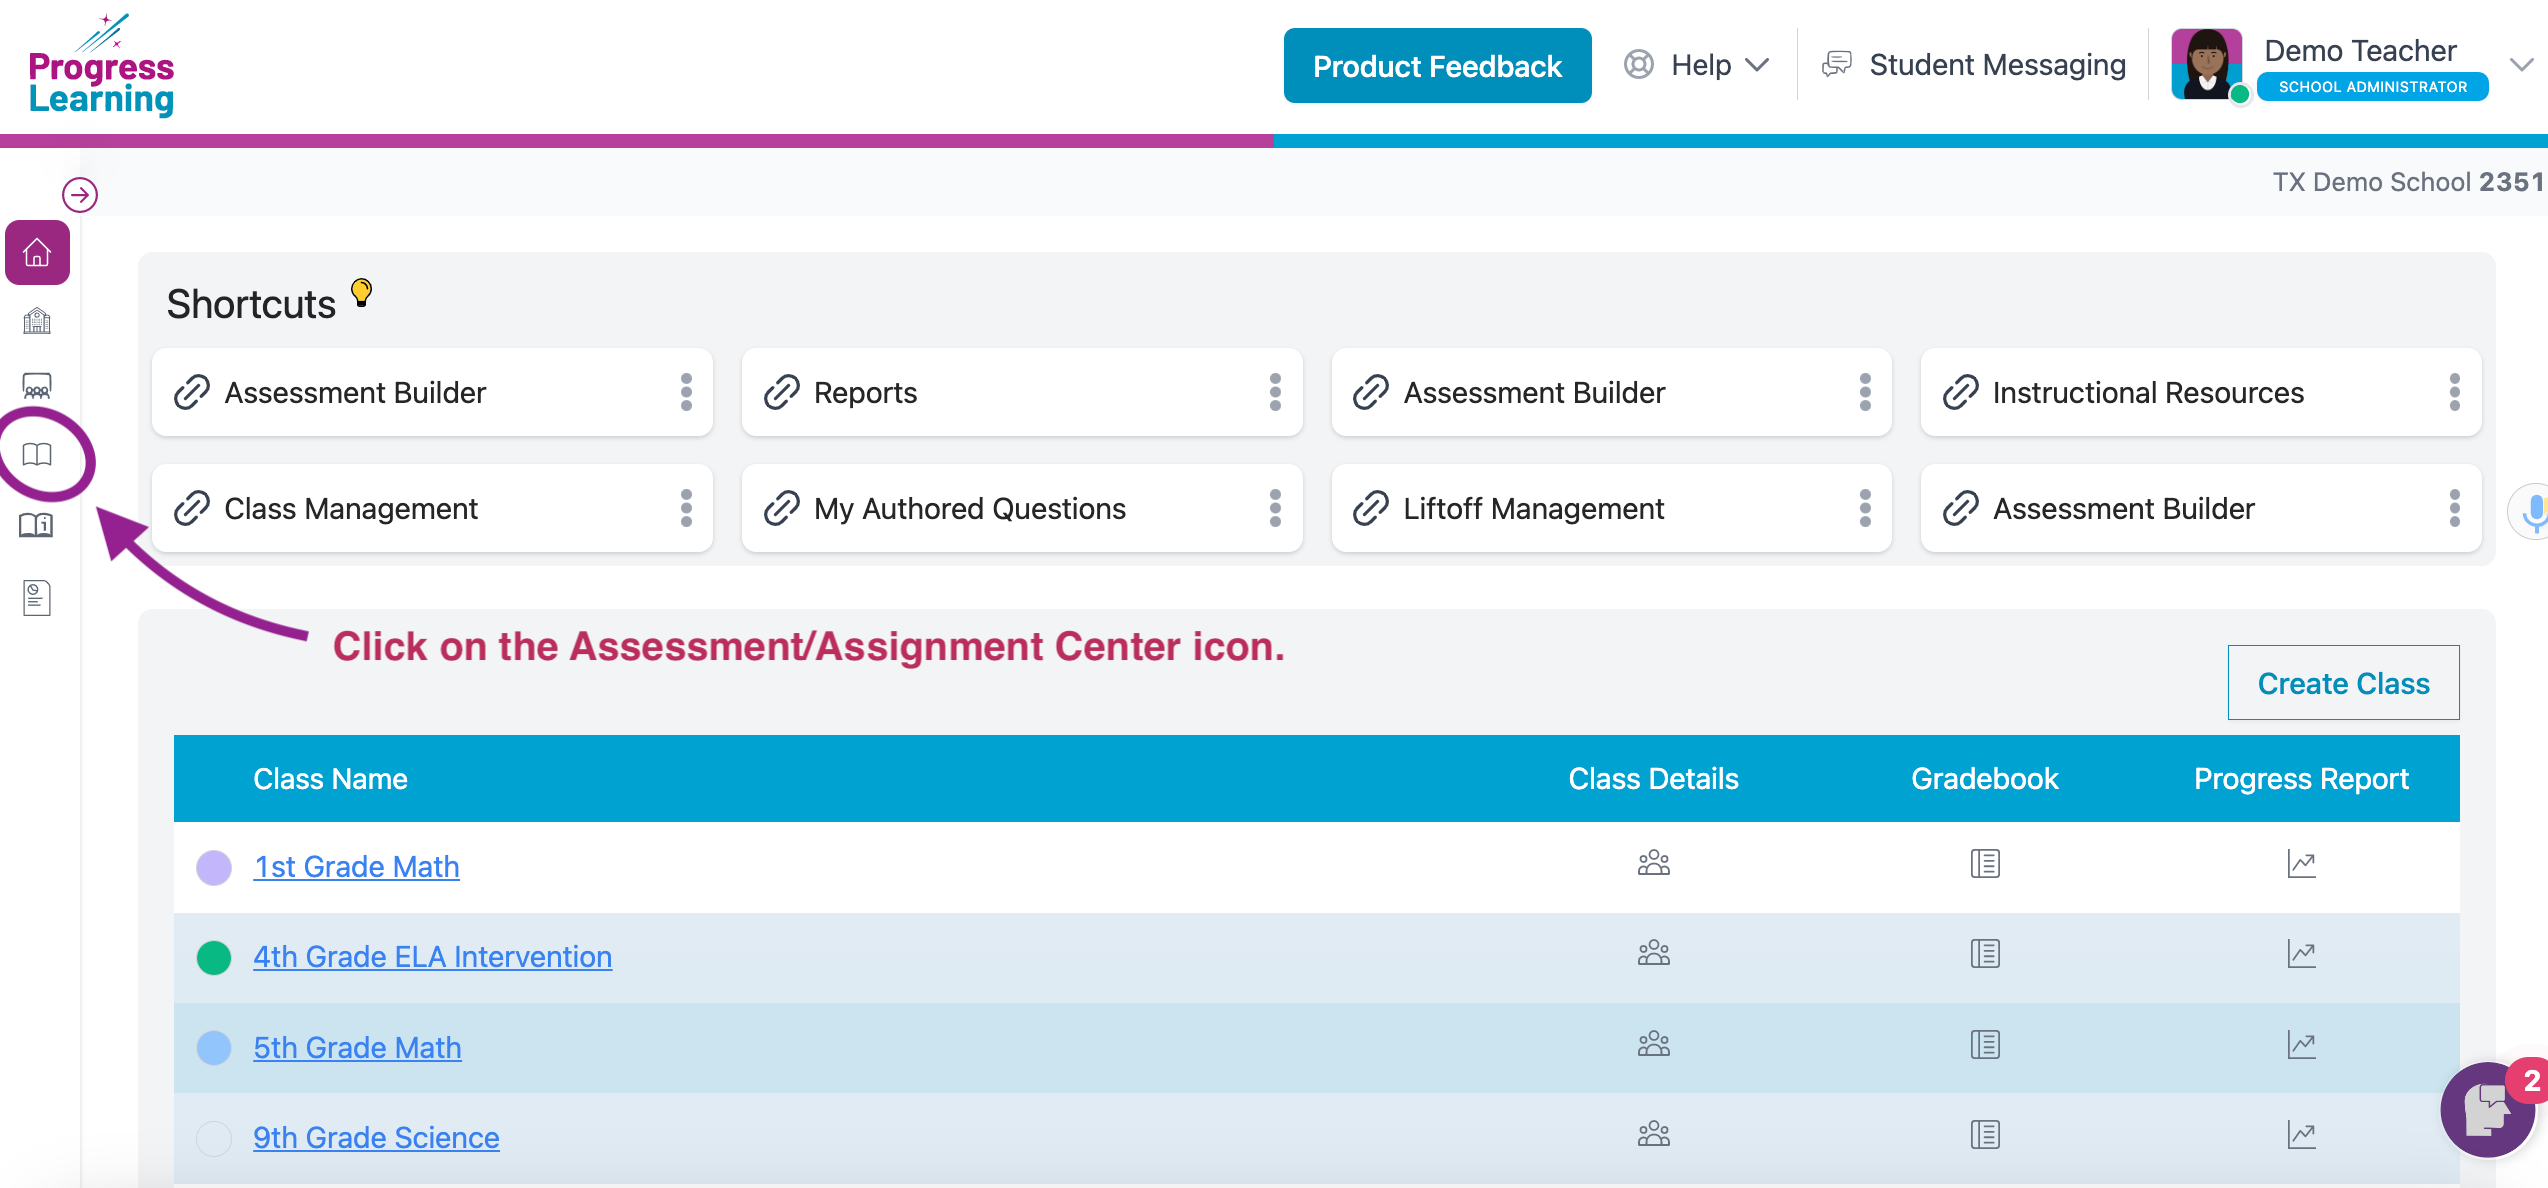Click the SCHOOL ADMINISTRATOR role badge
Screen dimensions: 2548x1188
coord(2373,87)
